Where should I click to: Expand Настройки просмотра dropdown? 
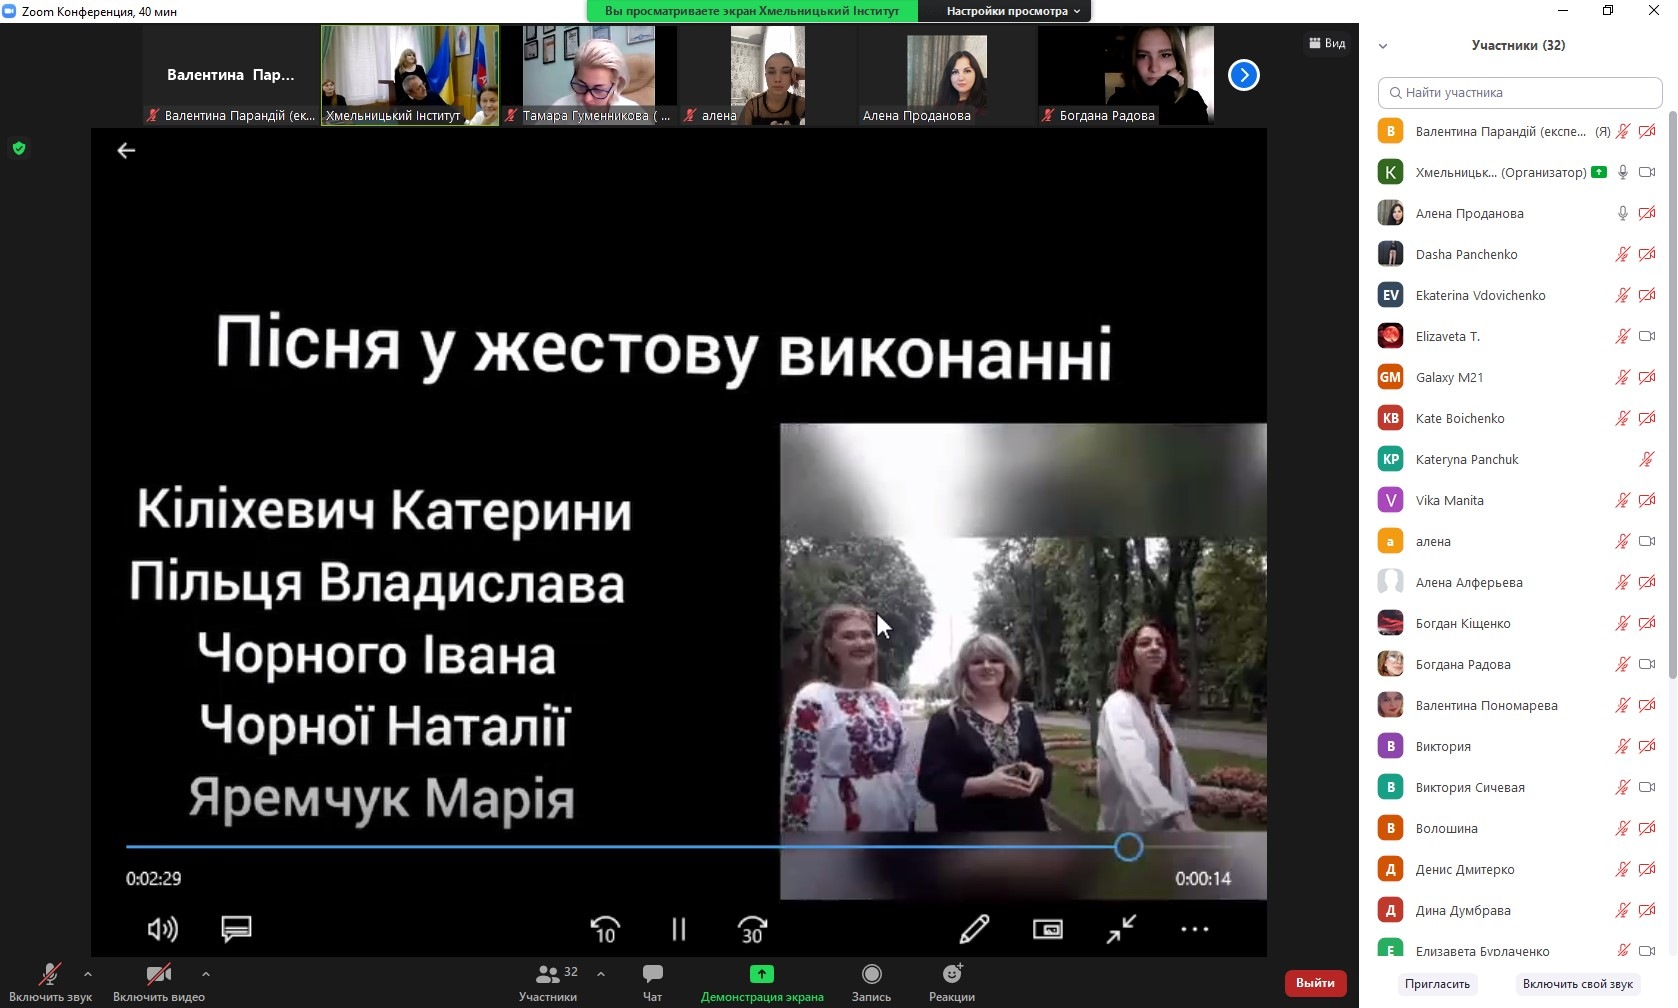[1012, 11]
